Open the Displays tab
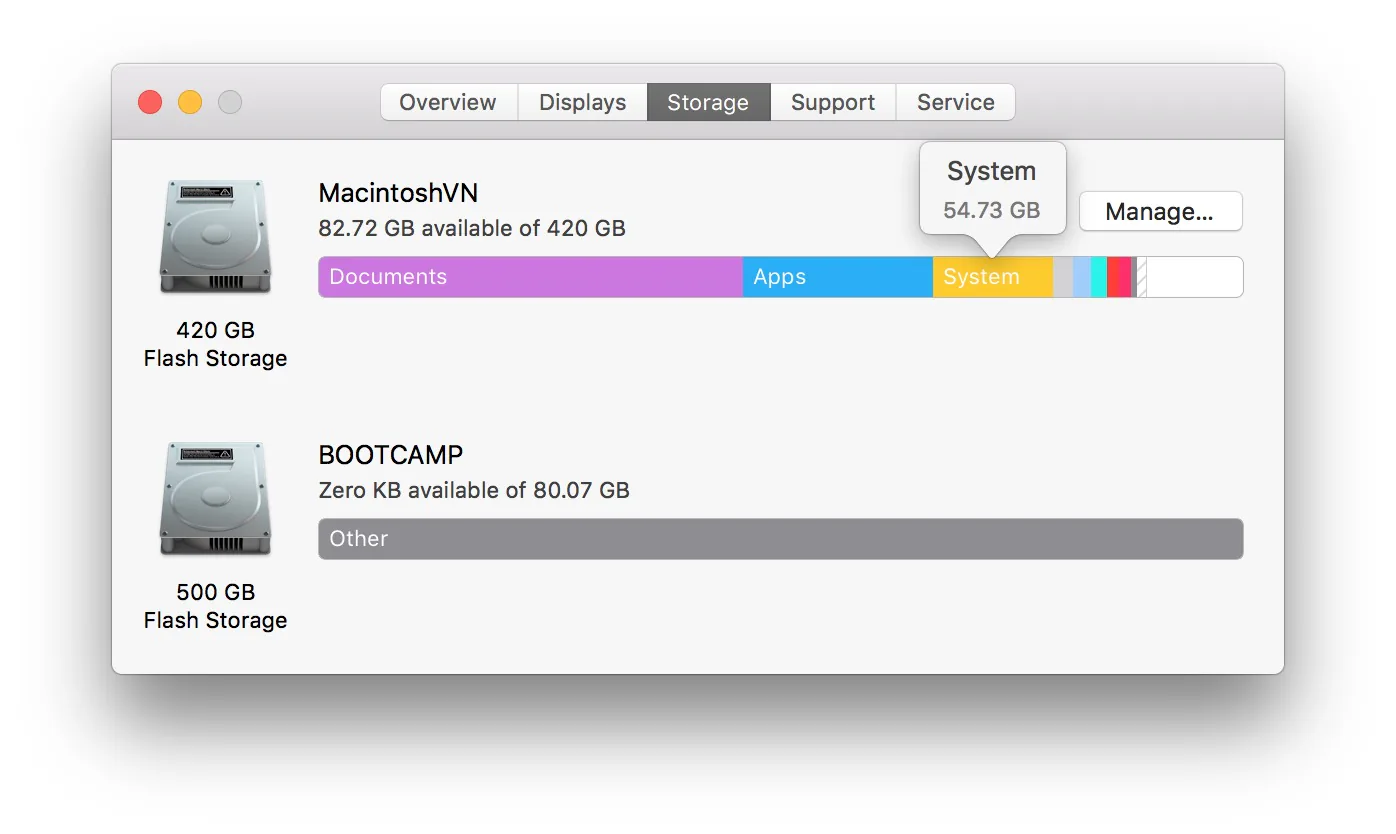The width and height of the screenshot is (1396, 834). pos(582,102)
